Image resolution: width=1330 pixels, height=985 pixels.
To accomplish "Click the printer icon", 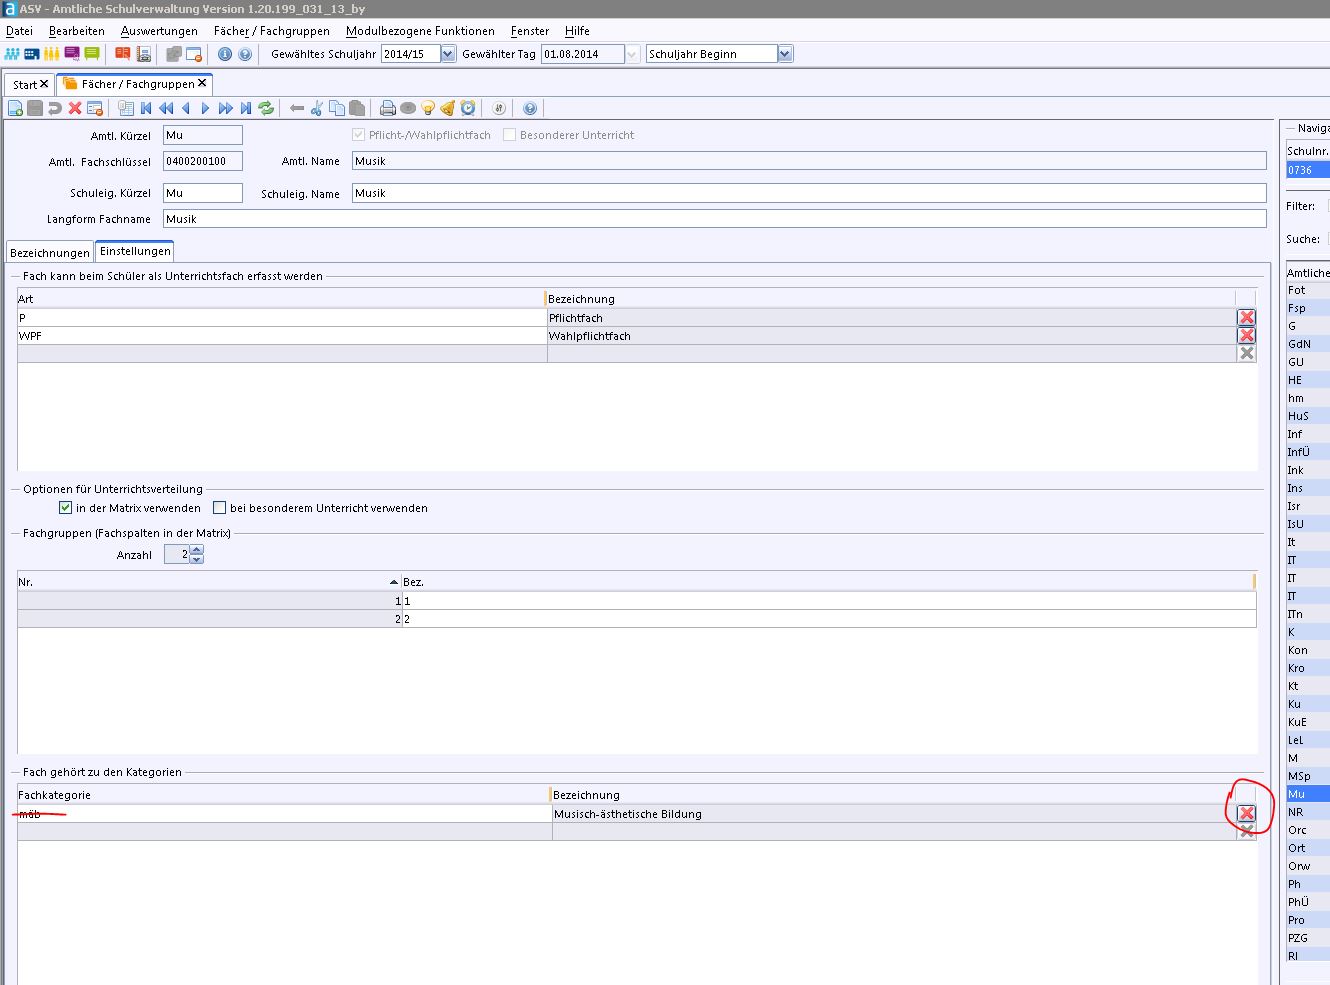I will [388, 108].
